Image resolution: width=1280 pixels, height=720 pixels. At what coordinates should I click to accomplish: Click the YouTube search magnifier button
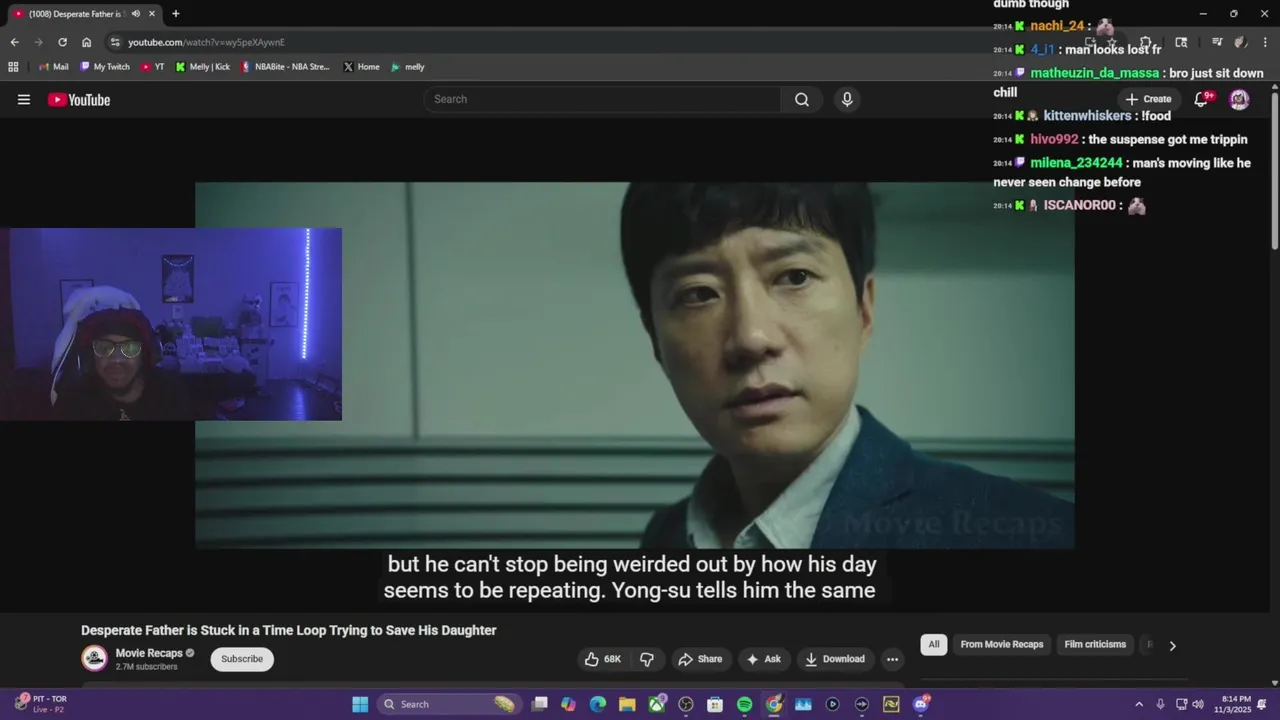click(802, 99)
